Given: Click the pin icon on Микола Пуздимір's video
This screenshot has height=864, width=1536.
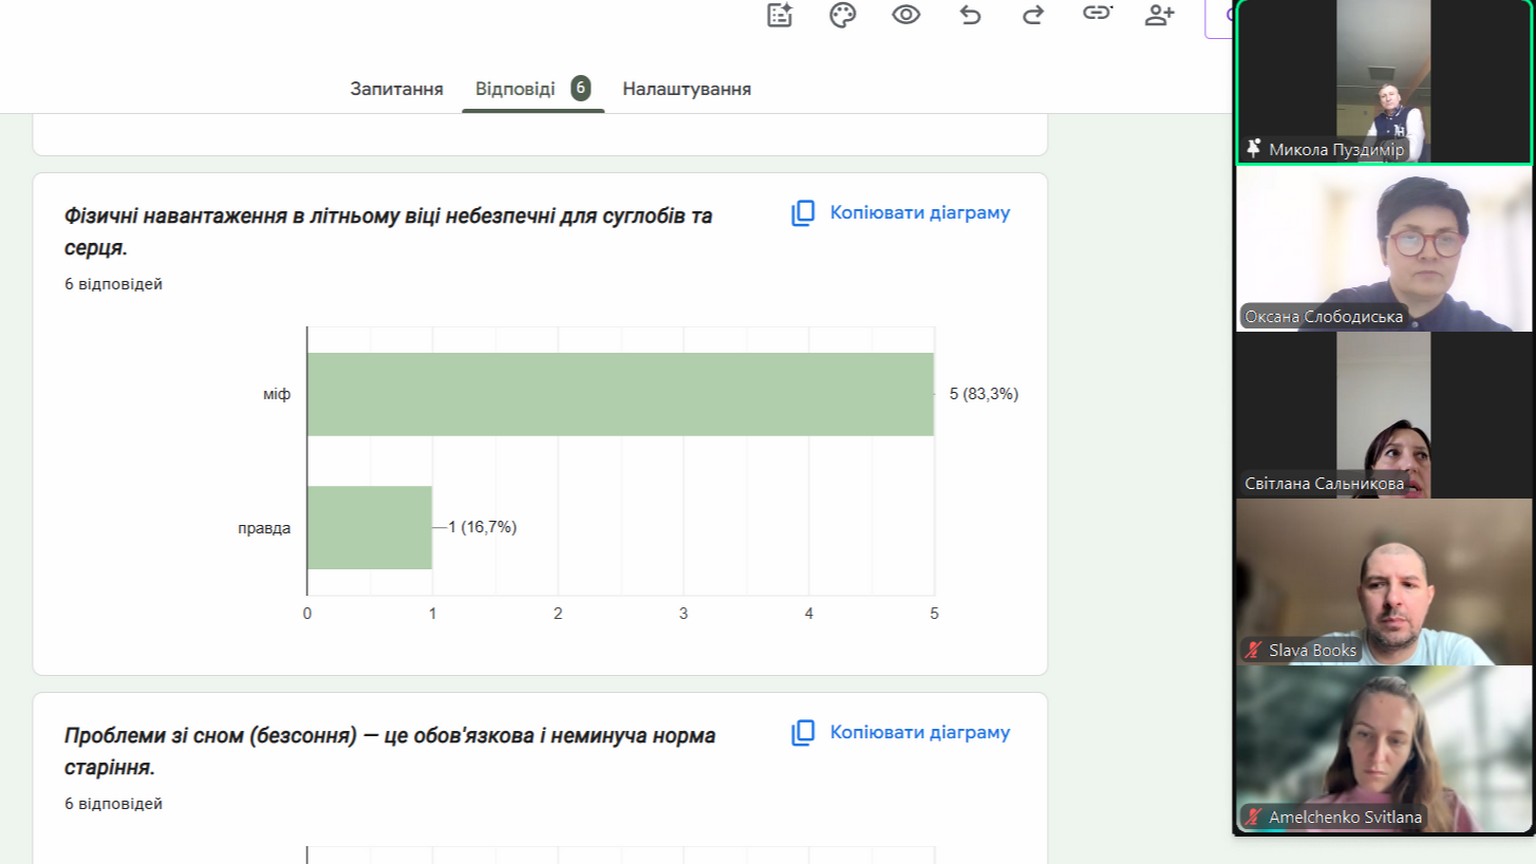Looking at the screenshot, I should point(1253,149).
